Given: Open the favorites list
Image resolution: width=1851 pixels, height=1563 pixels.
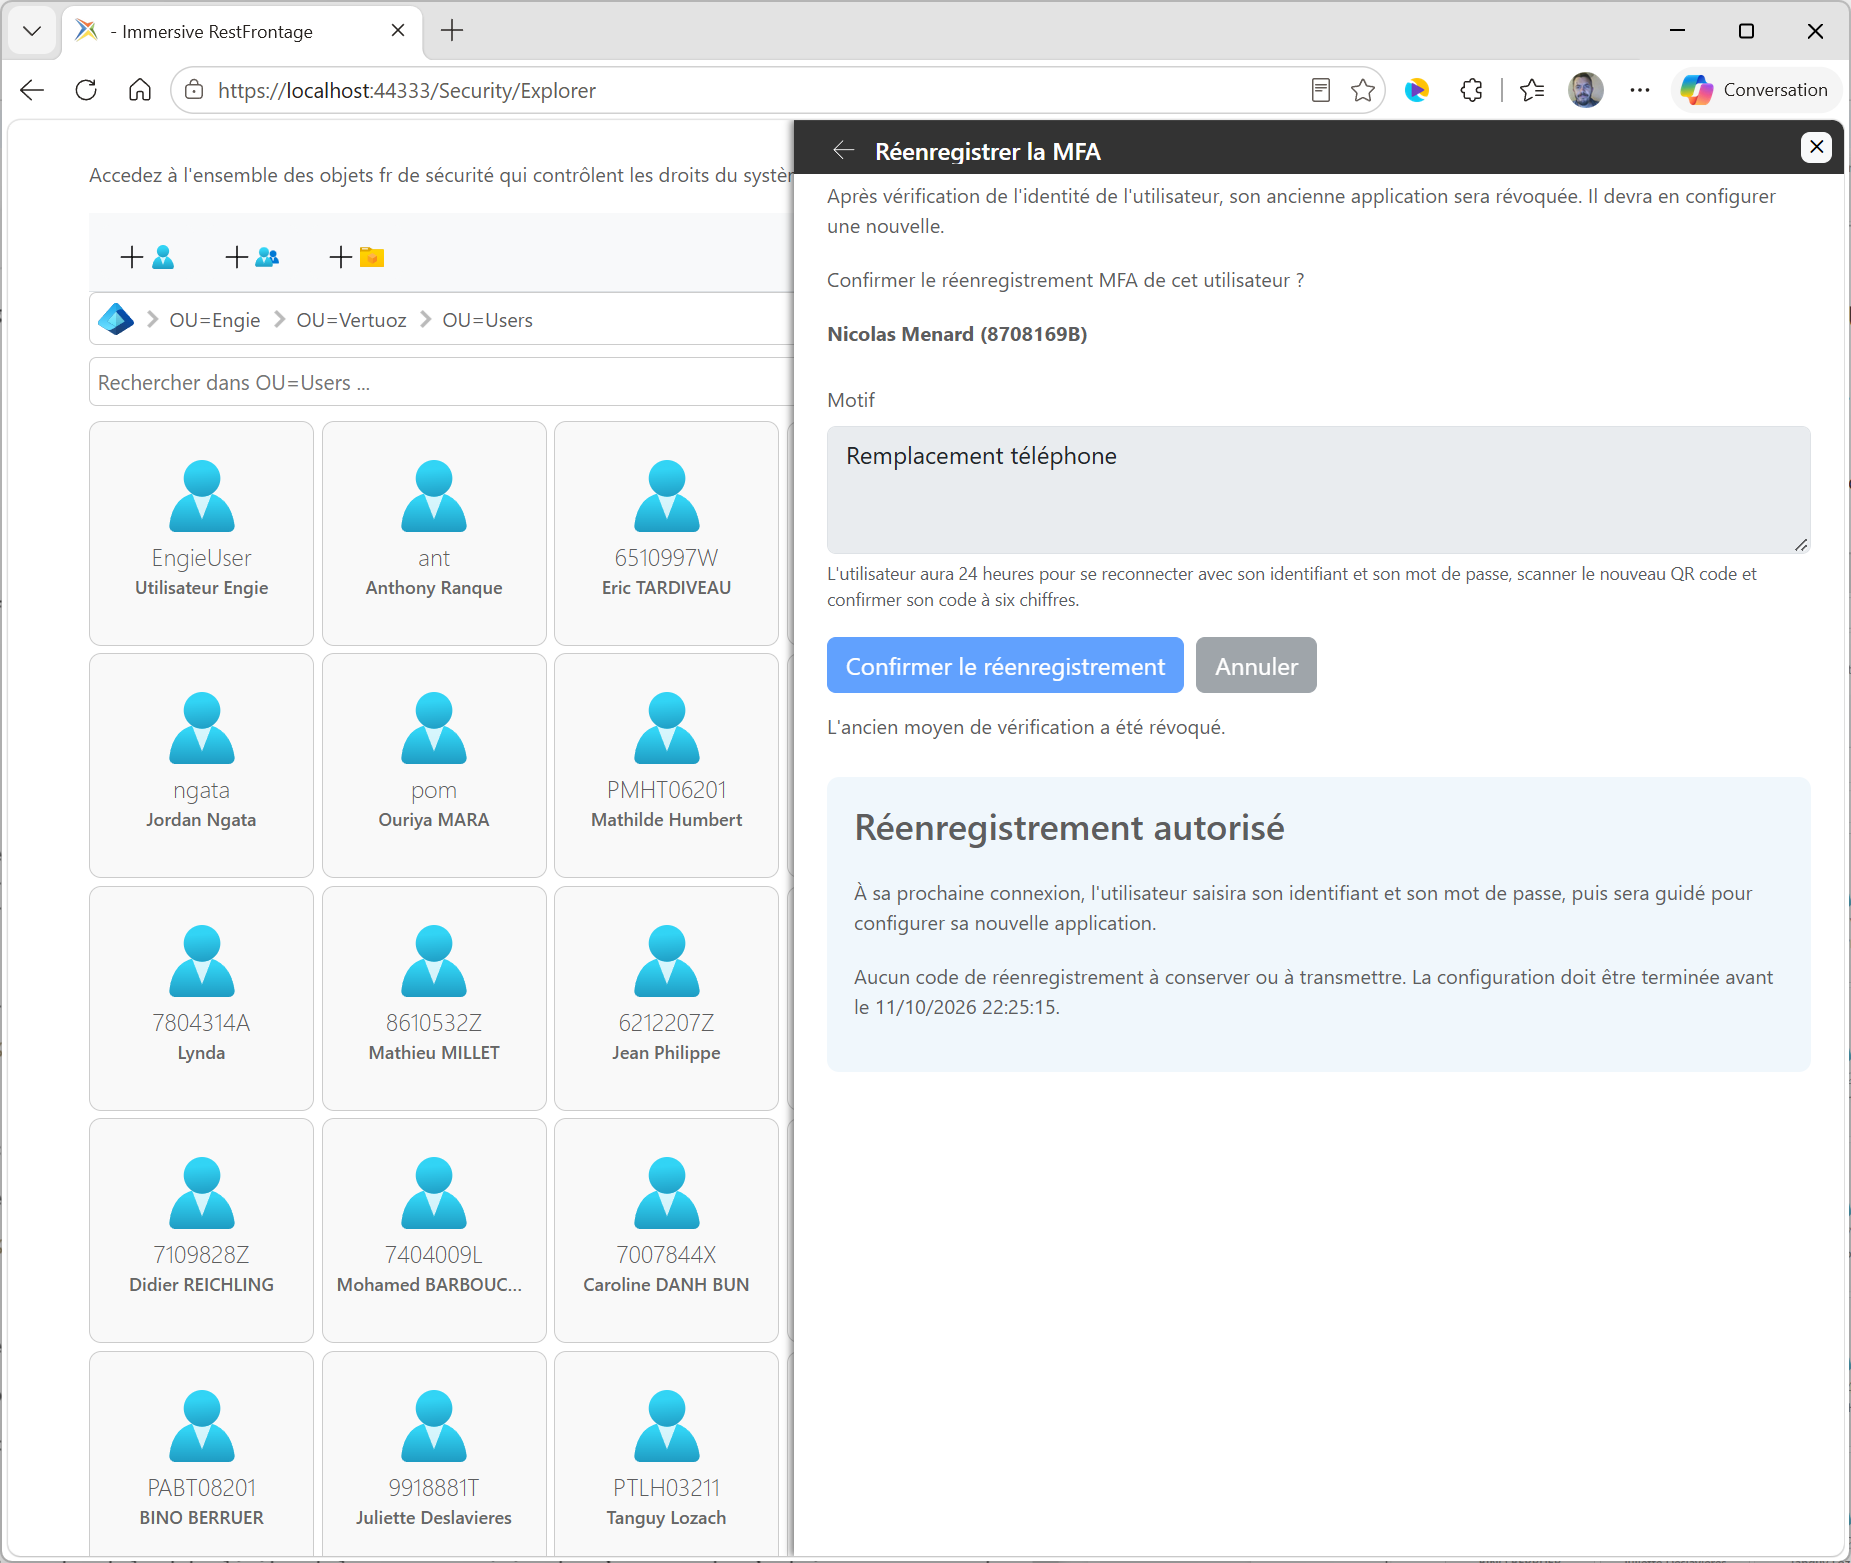Looking at the screenshot, I should point(1531,90).
